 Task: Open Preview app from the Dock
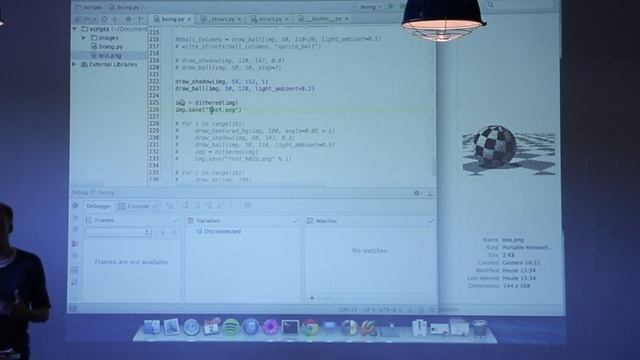pyautogui.click(x=172, y=327)
